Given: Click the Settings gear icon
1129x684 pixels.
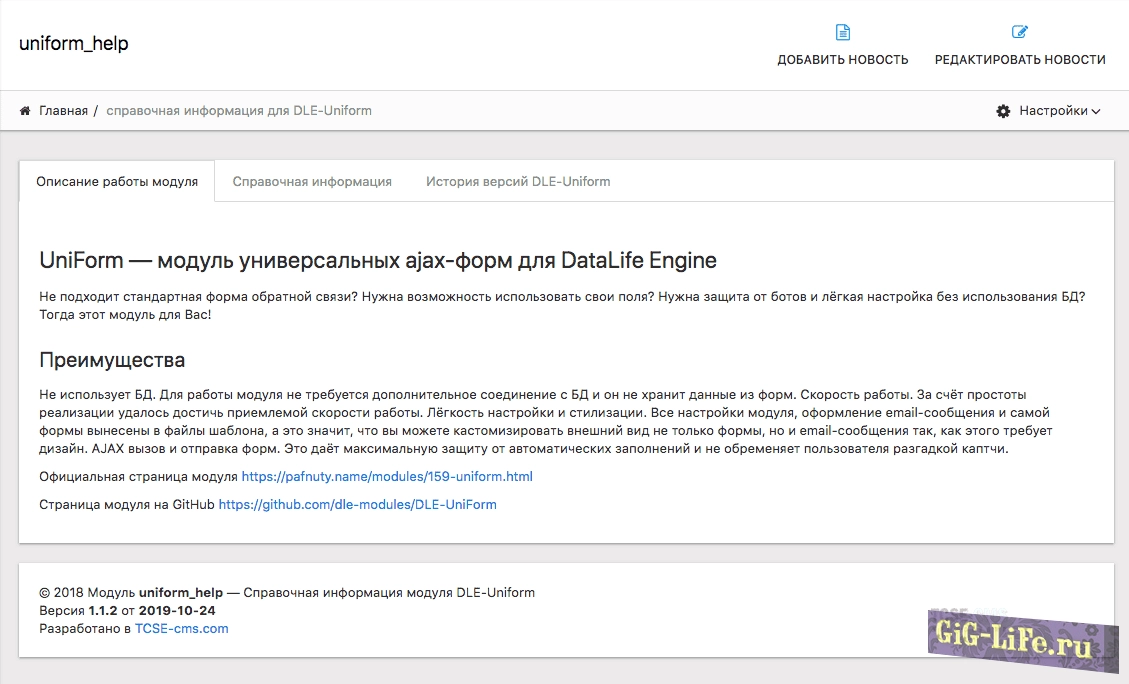Looking at the screenshot, I should click(x=1003, y=111).
